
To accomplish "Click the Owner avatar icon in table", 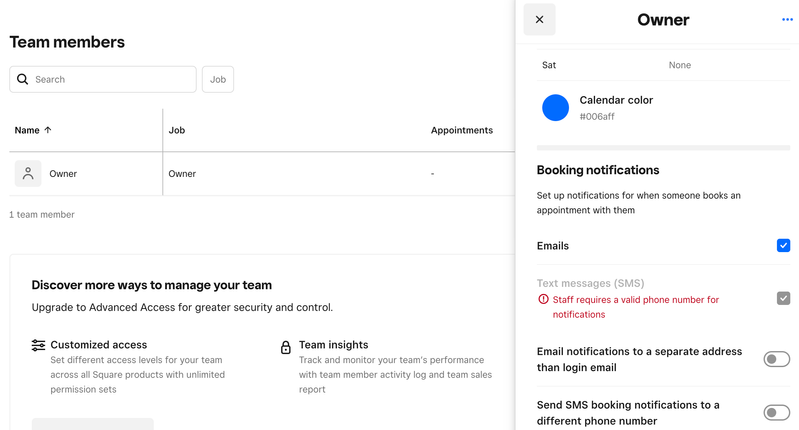I will (28, 174).
